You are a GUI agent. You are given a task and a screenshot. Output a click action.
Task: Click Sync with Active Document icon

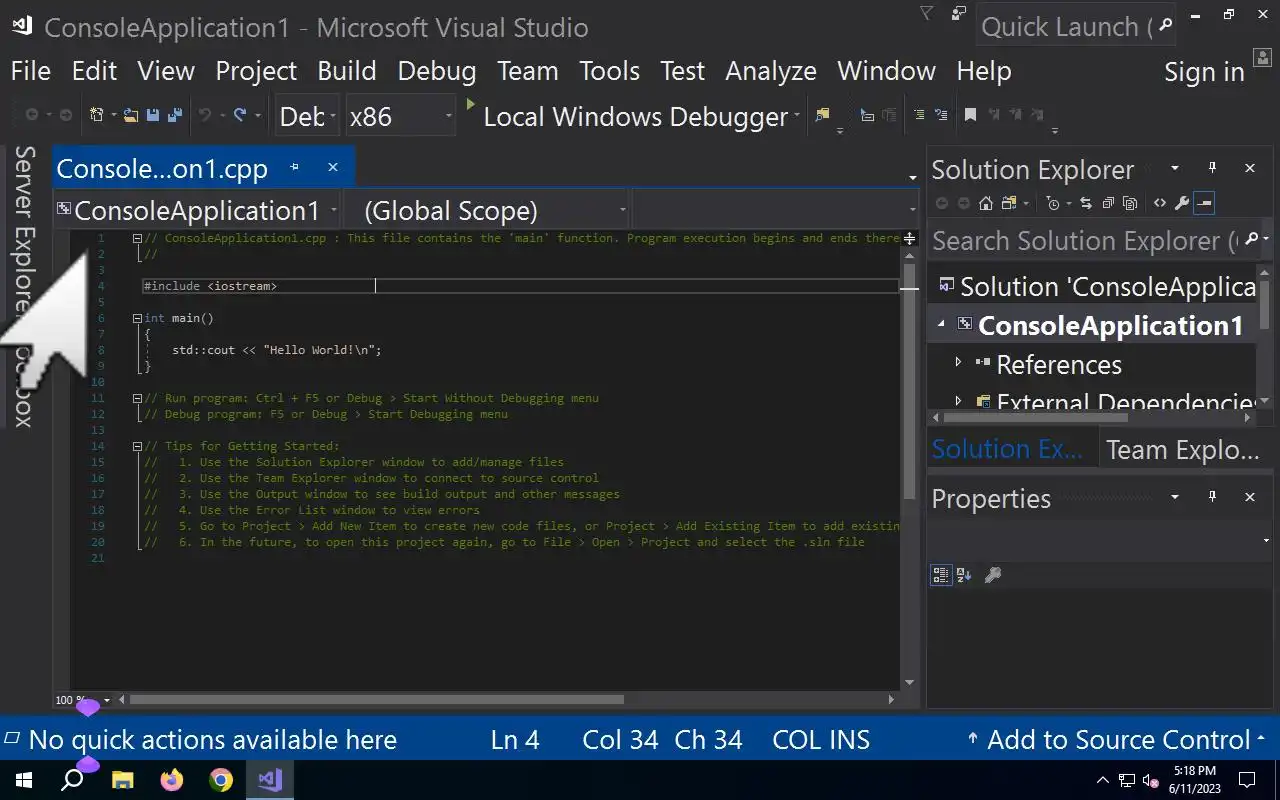(x=1086, y=203)
